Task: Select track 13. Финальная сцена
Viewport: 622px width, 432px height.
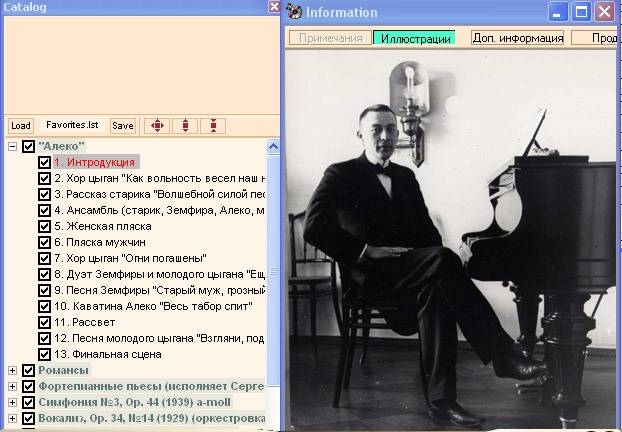Action: point(108,354)
